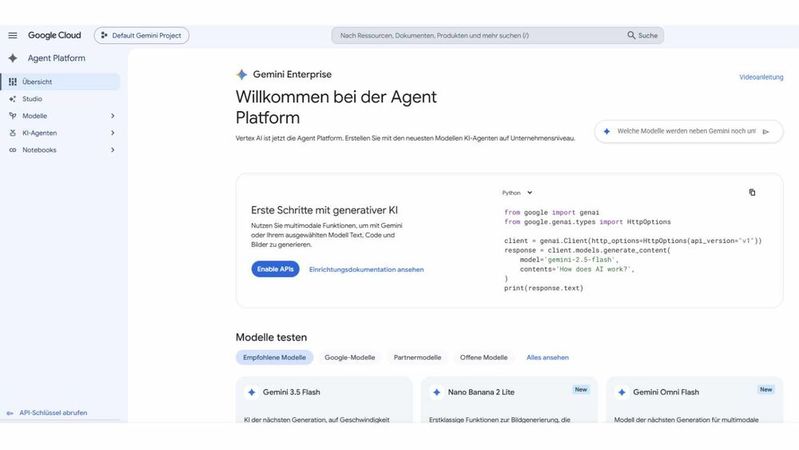Expand the Notebooks submenu chevron
The width and height of the screenshot is (799, 450).
click(x=113, y=150)
